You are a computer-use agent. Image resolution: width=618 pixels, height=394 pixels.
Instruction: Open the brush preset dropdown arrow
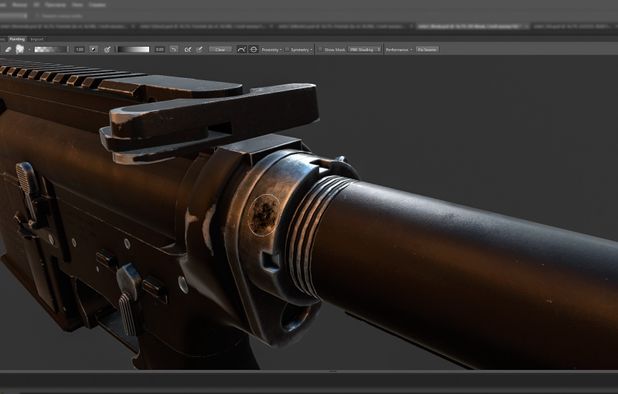tap(29, 50)
